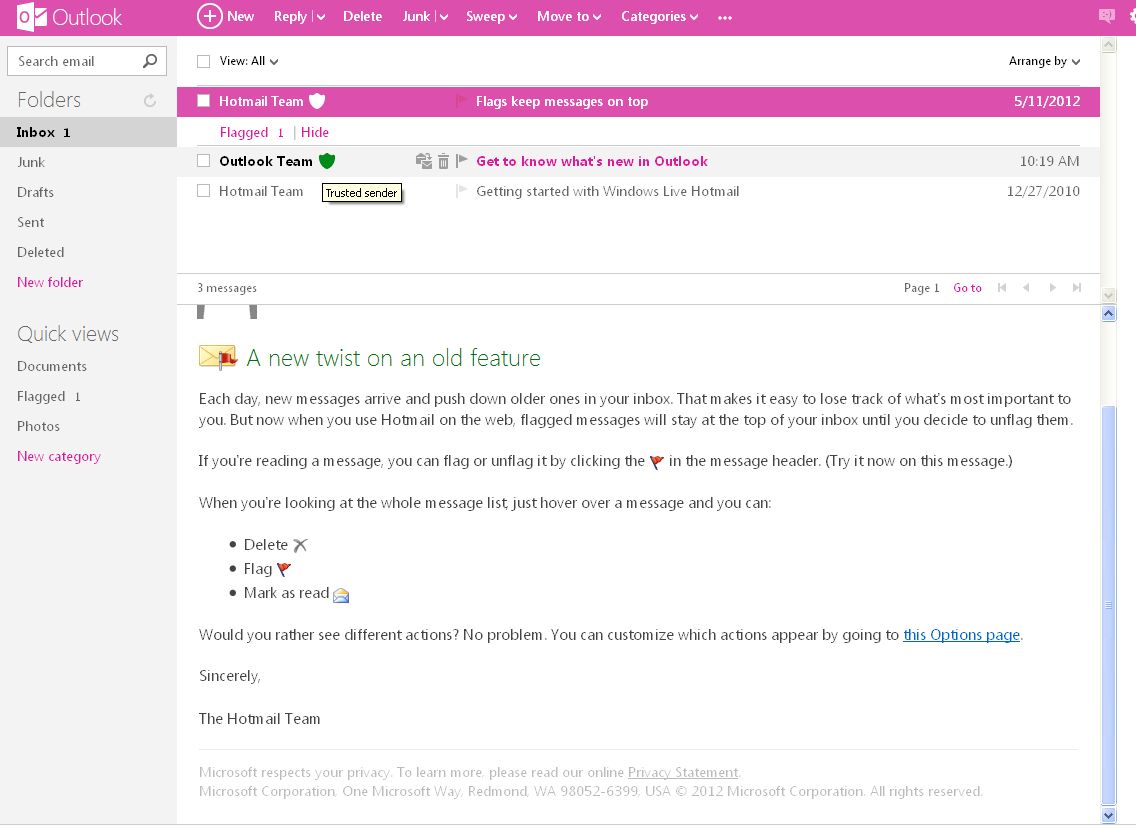This screenshot has height=834, width=1136.
Task: Open 'Getting started with Windows Live Hotmail' message
Action: tap(608, 191)
